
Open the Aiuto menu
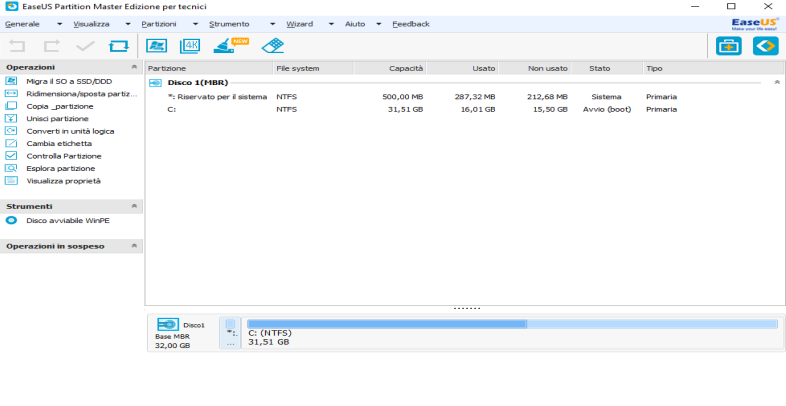(x=355, y=24)
